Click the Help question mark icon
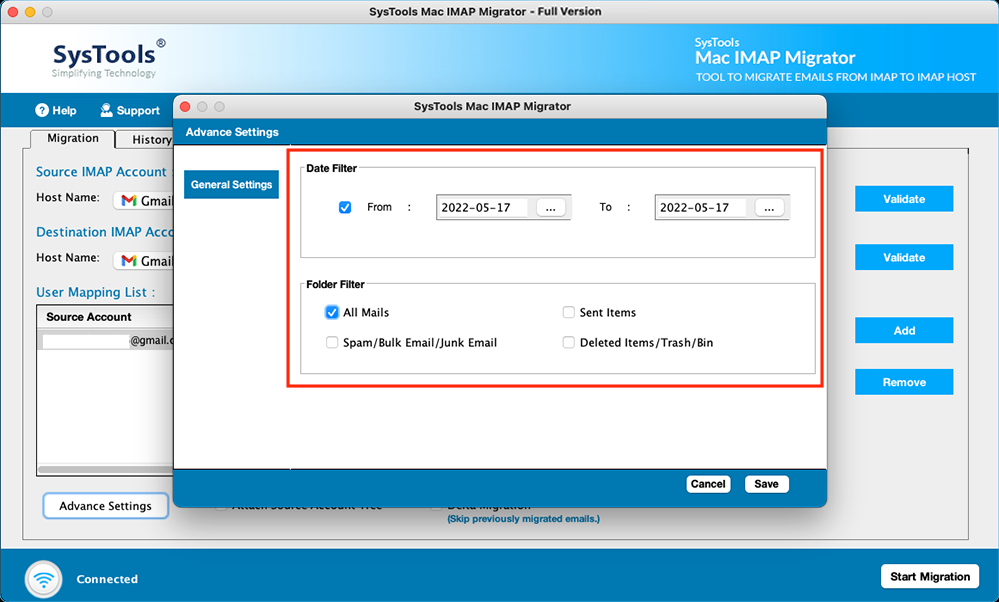The image size is (999, 602). pos(42,110)
